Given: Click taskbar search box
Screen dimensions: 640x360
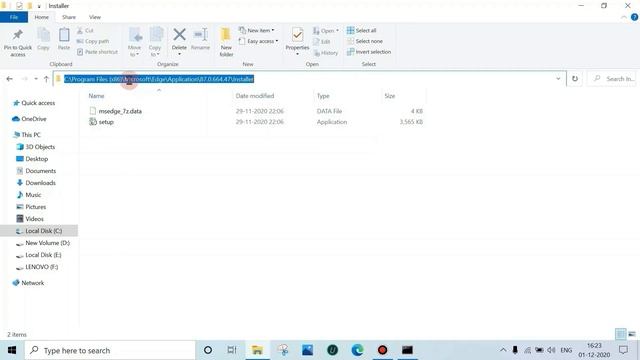Looking at the screenshot, I should 110,350.
